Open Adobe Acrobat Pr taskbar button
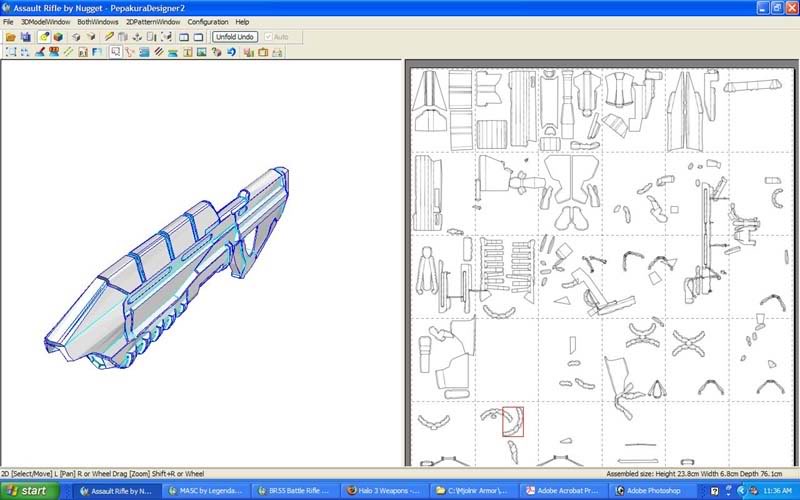 tap(562, 491)
